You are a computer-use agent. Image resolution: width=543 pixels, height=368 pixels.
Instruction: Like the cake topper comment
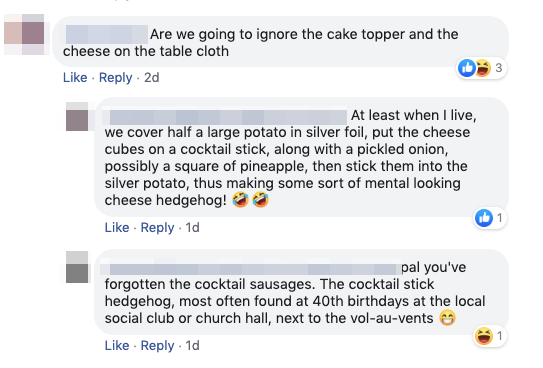pos(75,78)
